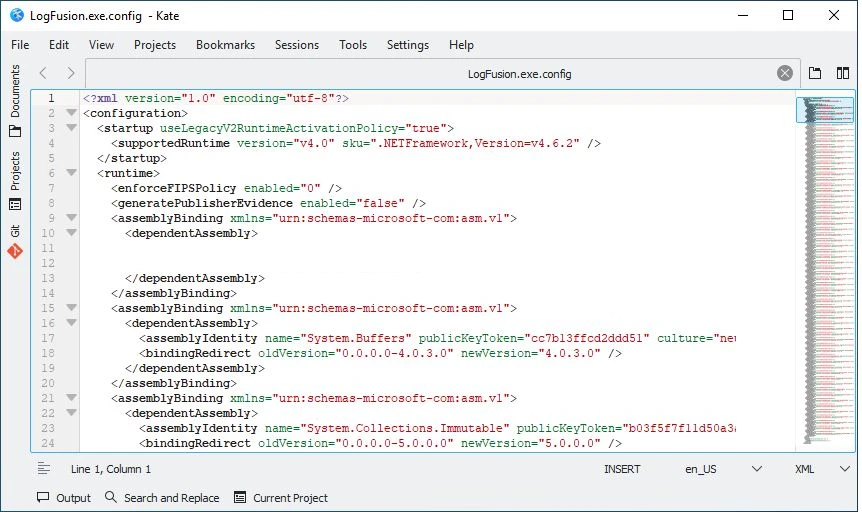This screenshot has height=512, width=862.
Task: Open the Current Project panel
Action: (x=281, y=498)
